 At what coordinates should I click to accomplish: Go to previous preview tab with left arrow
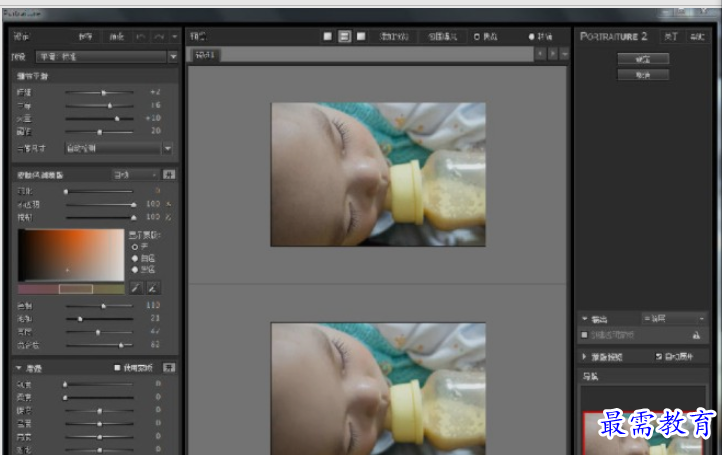[x=541, y=54]
